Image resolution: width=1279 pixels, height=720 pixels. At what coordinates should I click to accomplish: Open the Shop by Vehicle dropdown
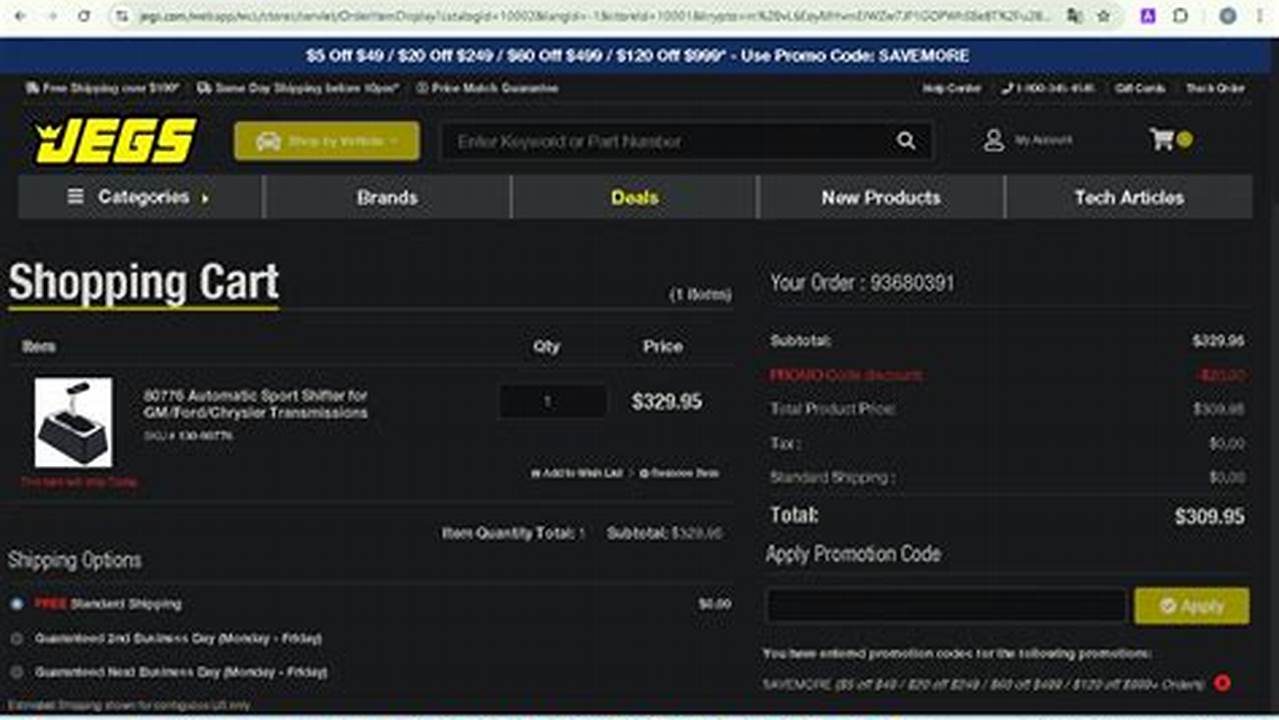326,141
